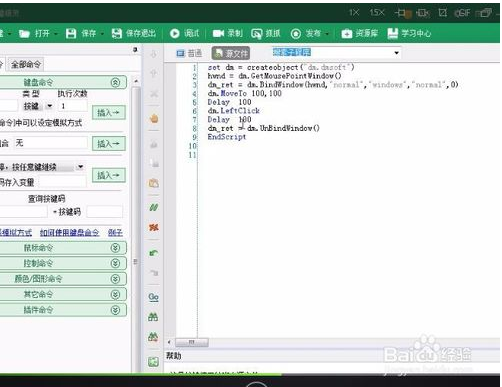The width and height of the screenshot is (502, 387).
Task: Click the binoculars find icon
Action: click(x=153, y=317)
